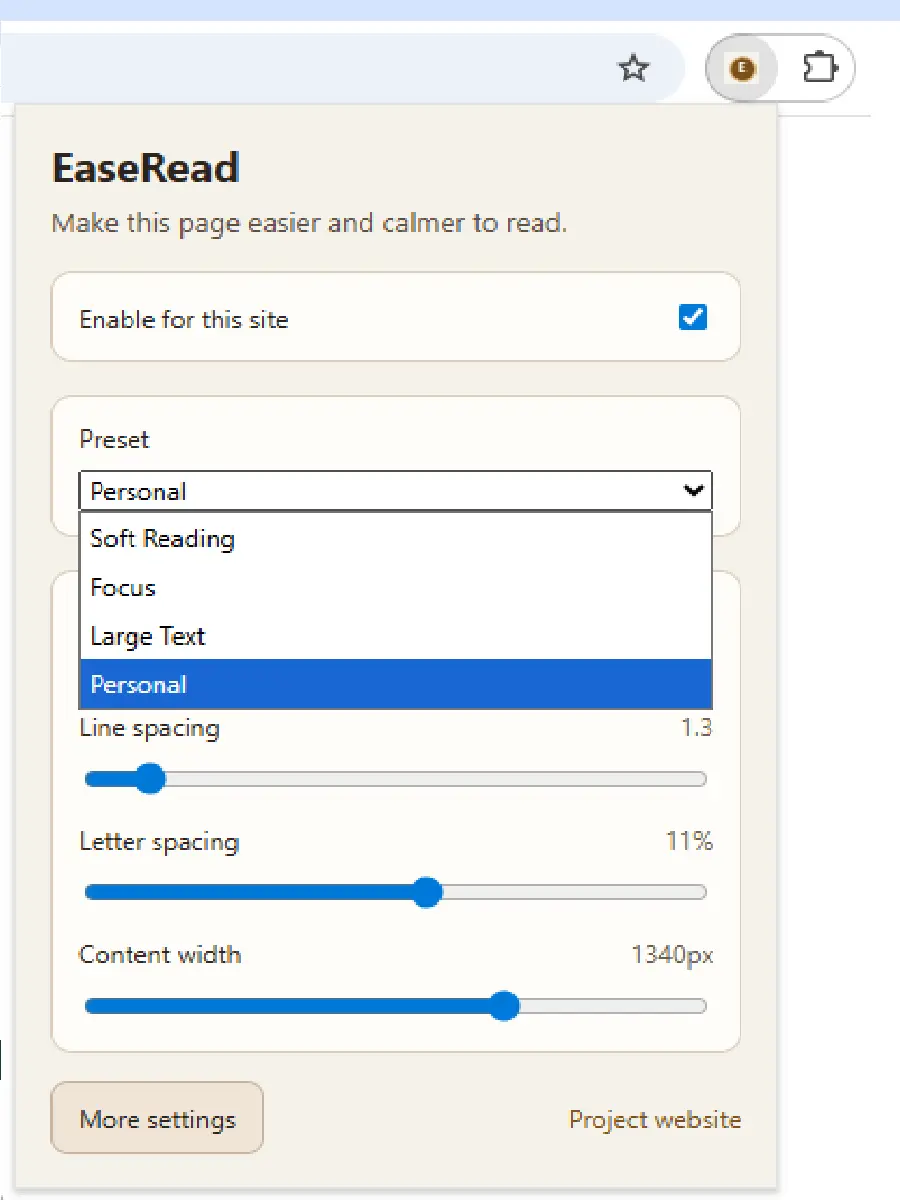Viewport: 900px width, 1200px height.
Task: Click the Line spacing slider handle
Action: click(x=150, y=778)
